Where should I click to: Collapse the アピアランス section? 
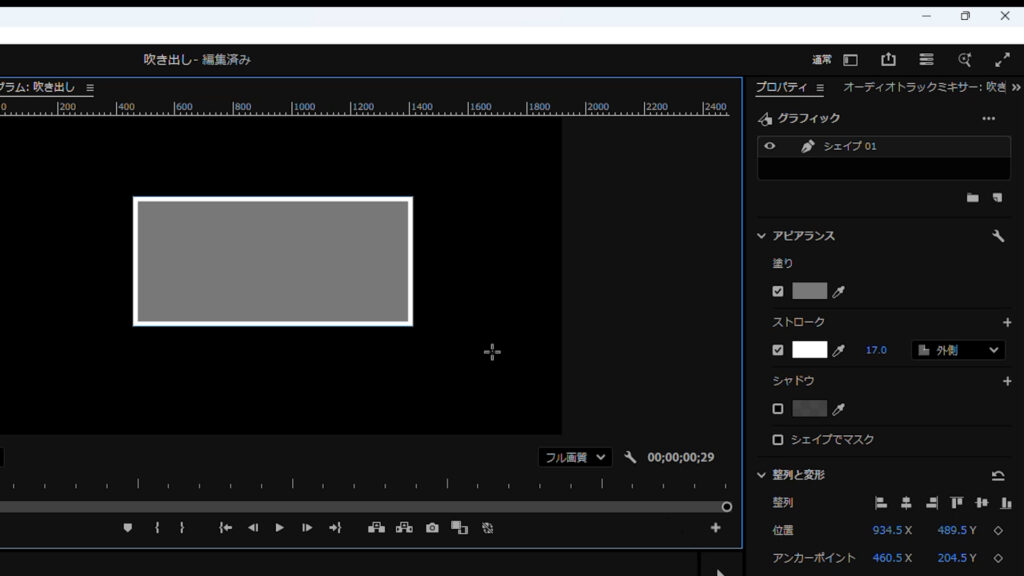[x=762, y=236]
